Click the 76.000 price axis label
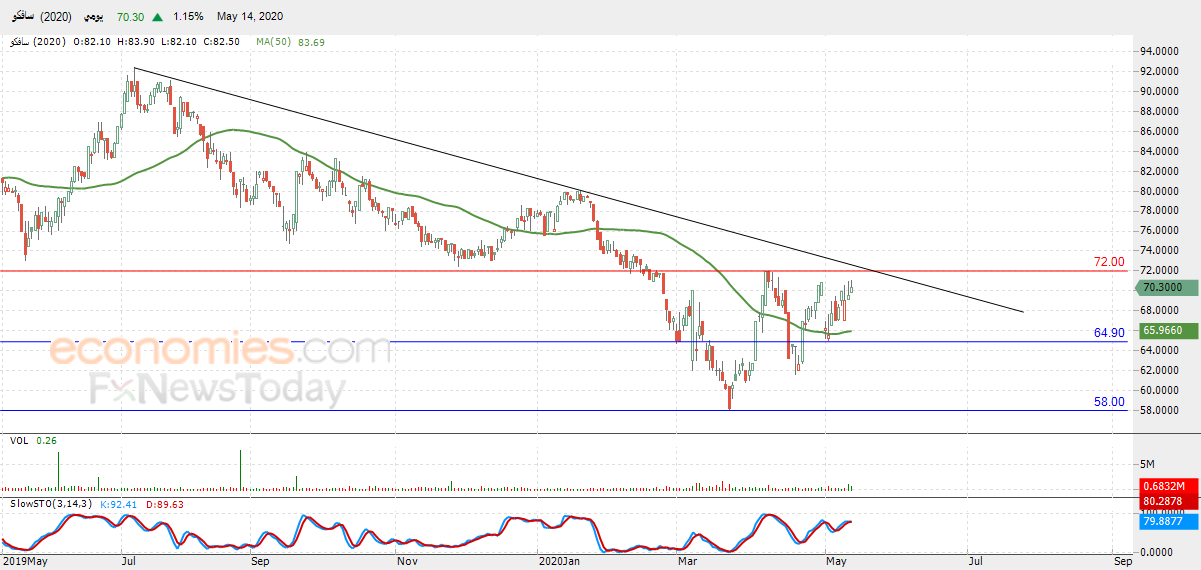This screenshot has height=570, width=1201. (1157, 231)
